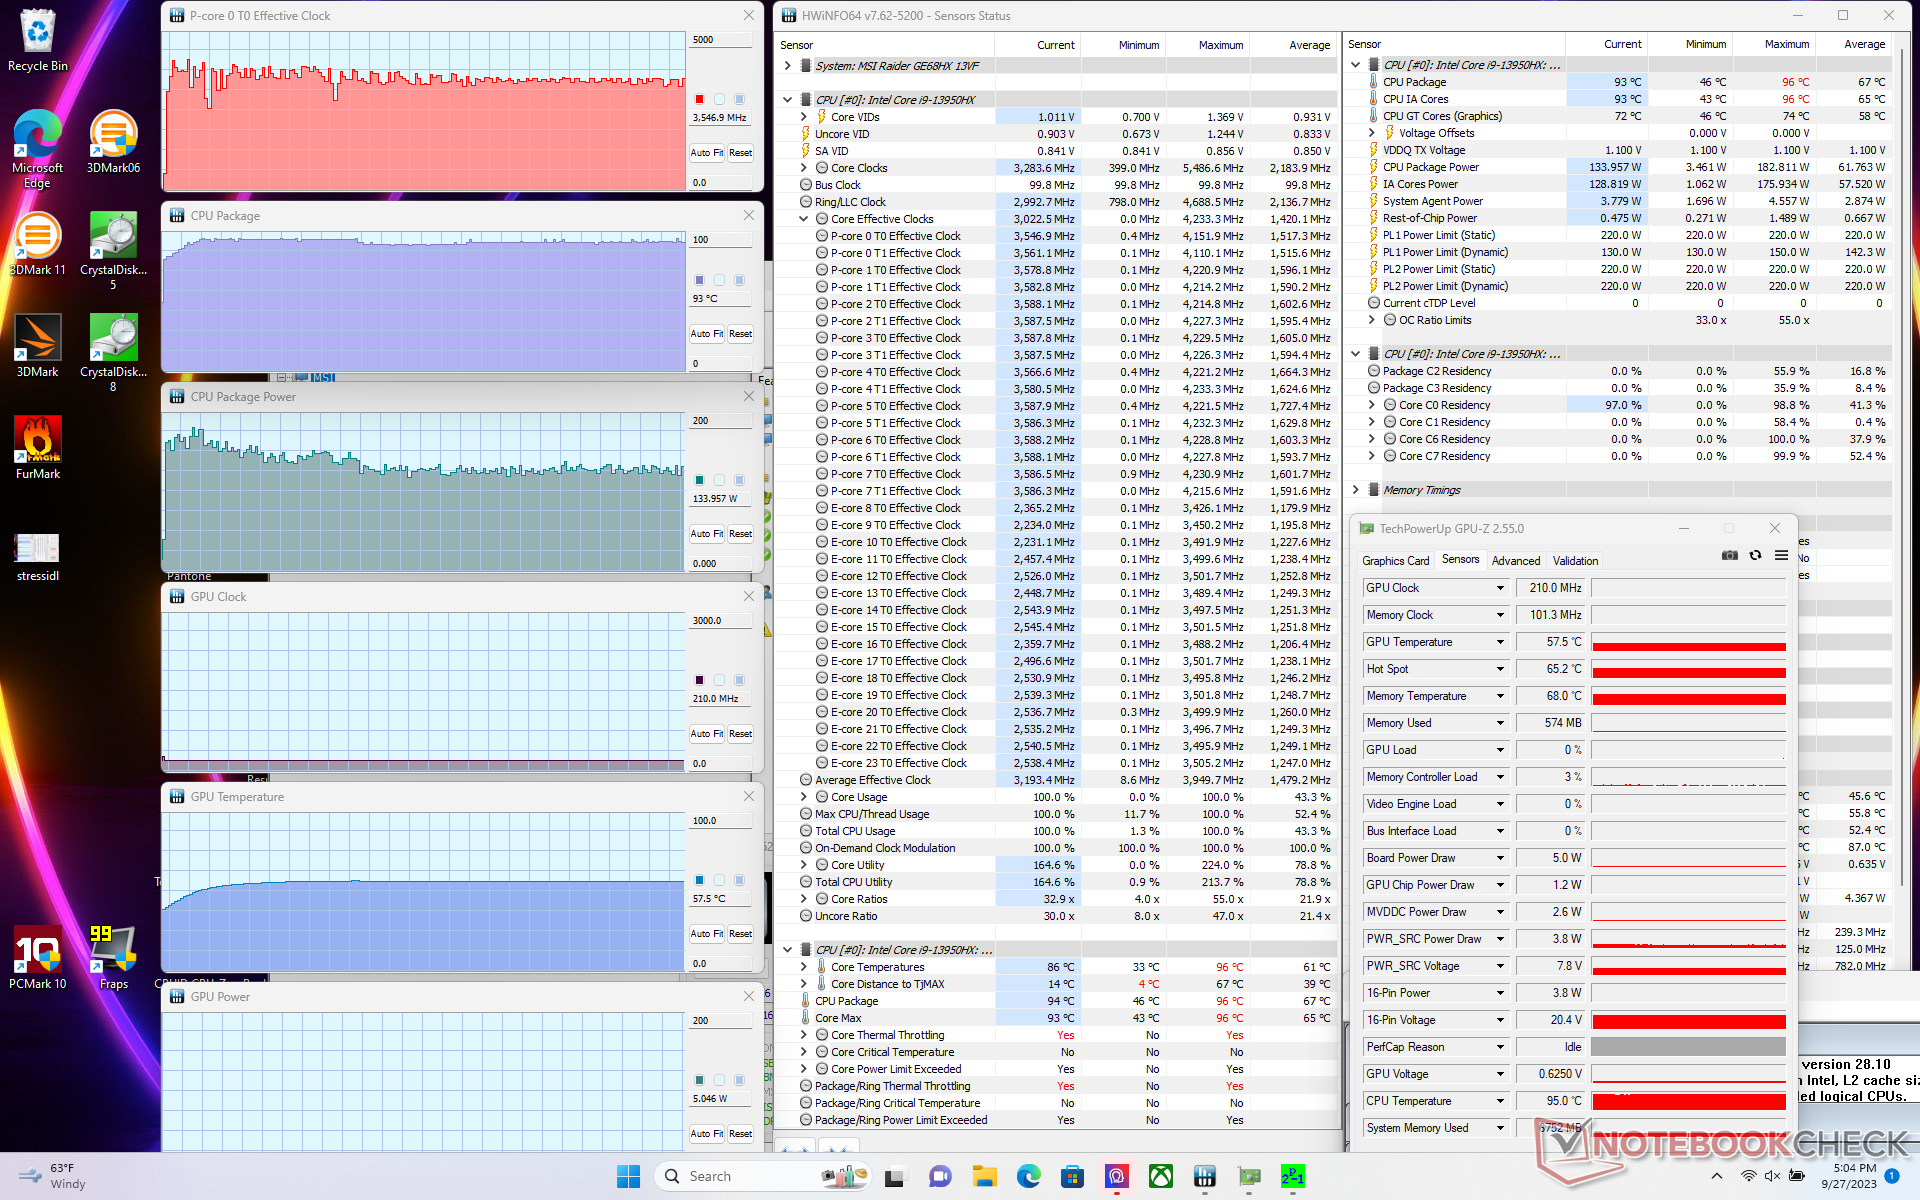Select the Sensors tab in GPU-Z
Viewport: 1920px width, 1200px height.
(x=1460, y=560)
